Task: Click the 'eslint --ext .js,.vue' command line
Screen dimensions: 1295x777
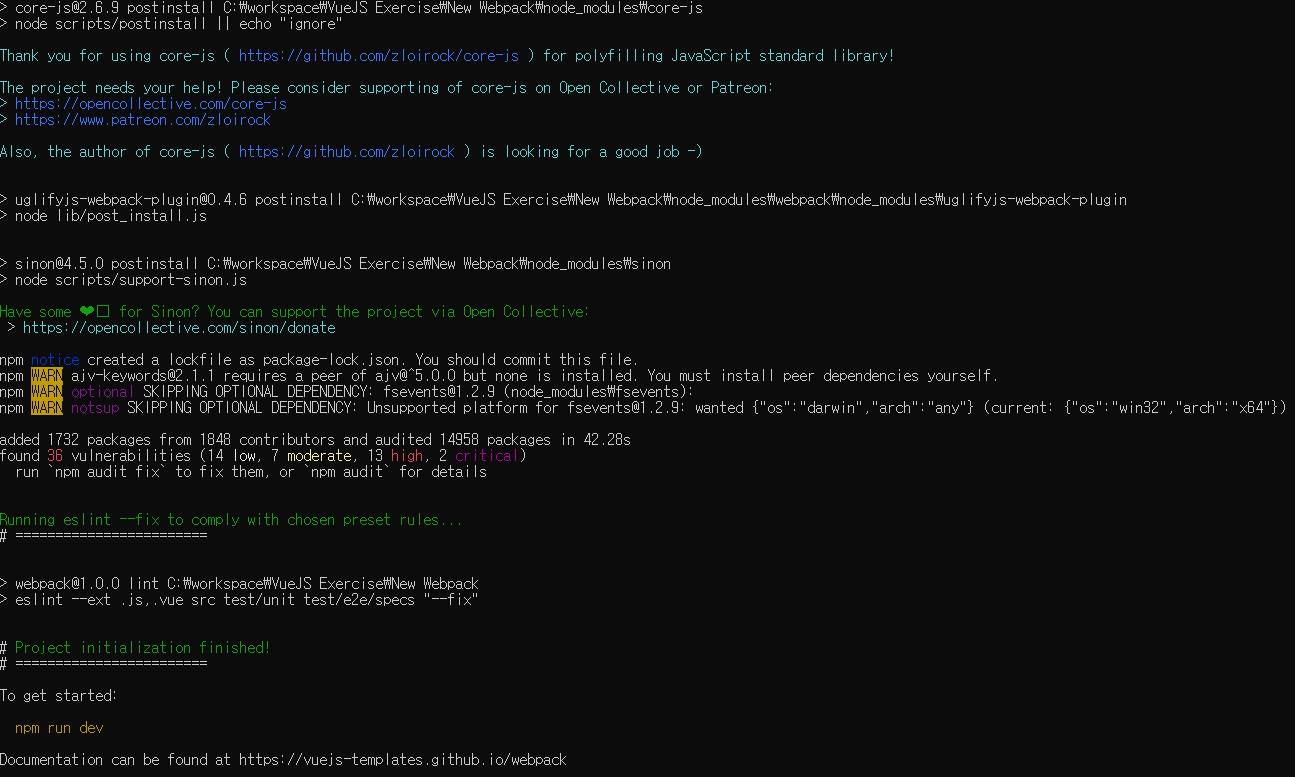Action: (x=239, y=600)
